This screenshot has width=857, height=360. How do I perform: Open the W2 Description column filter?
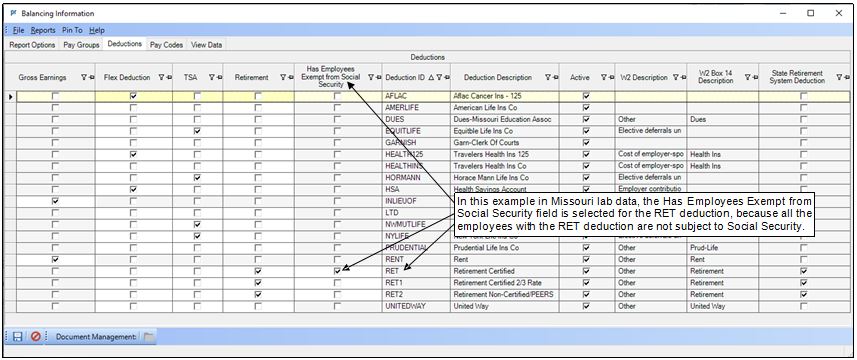676,78
